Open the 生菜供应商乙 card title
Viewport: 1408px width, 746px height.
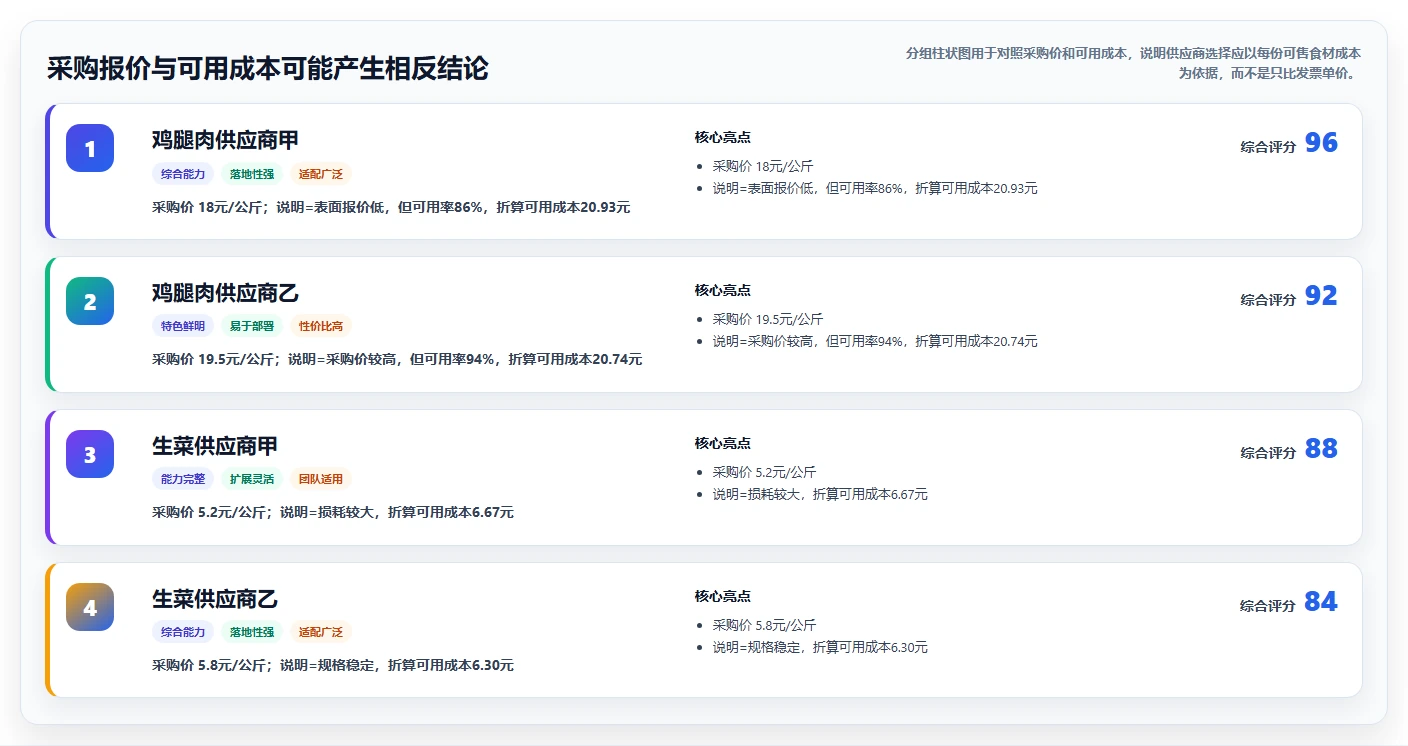(215, 599)
